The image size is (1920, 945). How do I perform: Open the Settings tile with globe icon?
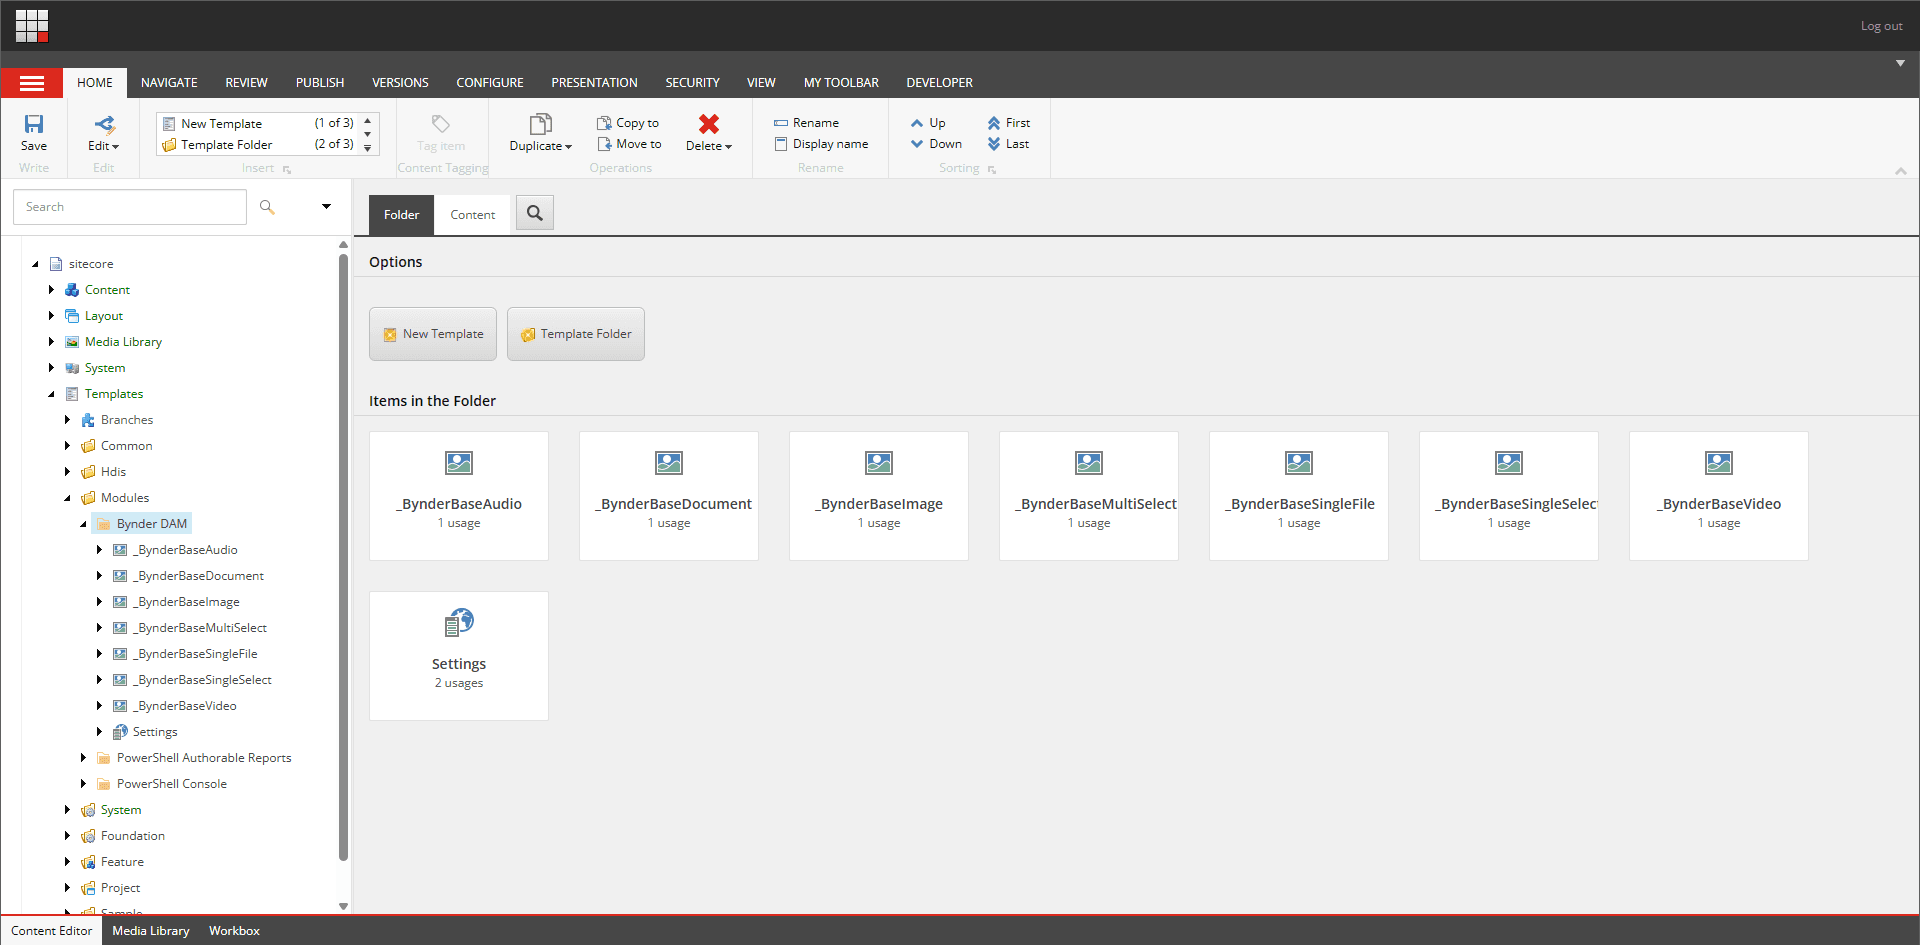click(x=459, y=656)
